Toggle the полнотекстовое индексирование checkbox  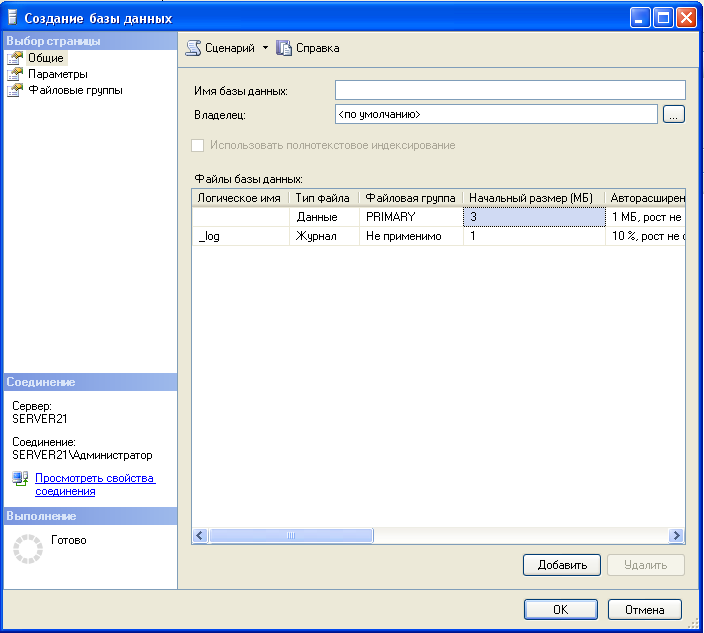click(198, 145)
